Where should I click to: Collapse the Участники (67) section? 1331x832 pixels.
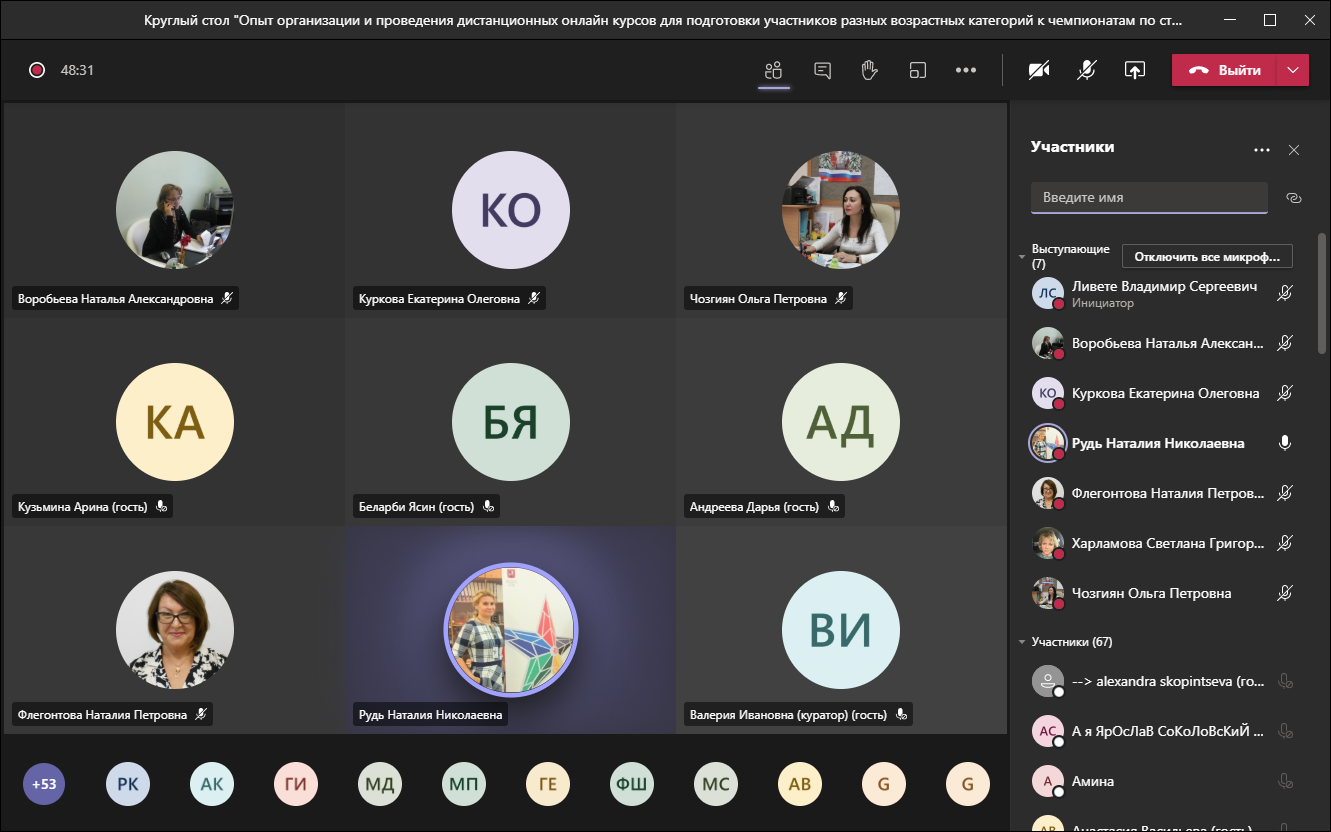pos(1022,642)
